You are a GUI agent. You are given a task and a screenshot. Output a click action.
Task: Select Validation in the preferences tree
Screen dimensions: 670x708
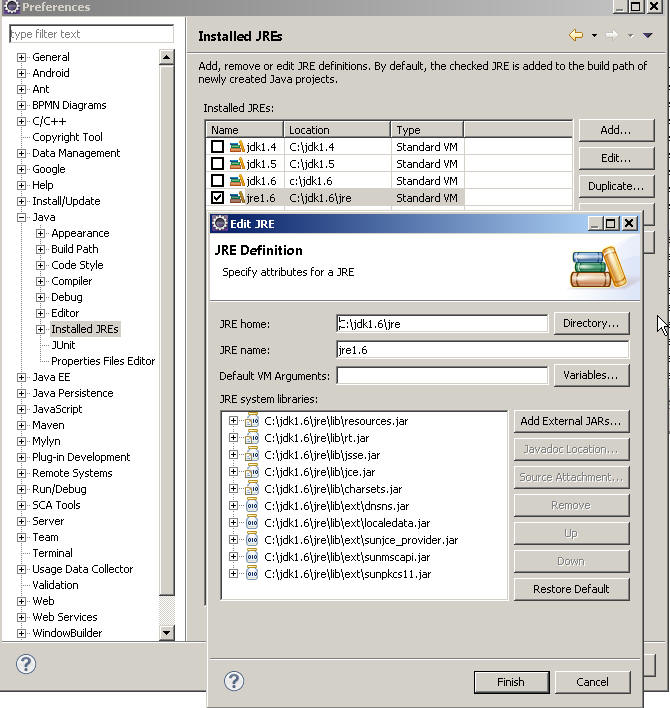coord(55,585)
